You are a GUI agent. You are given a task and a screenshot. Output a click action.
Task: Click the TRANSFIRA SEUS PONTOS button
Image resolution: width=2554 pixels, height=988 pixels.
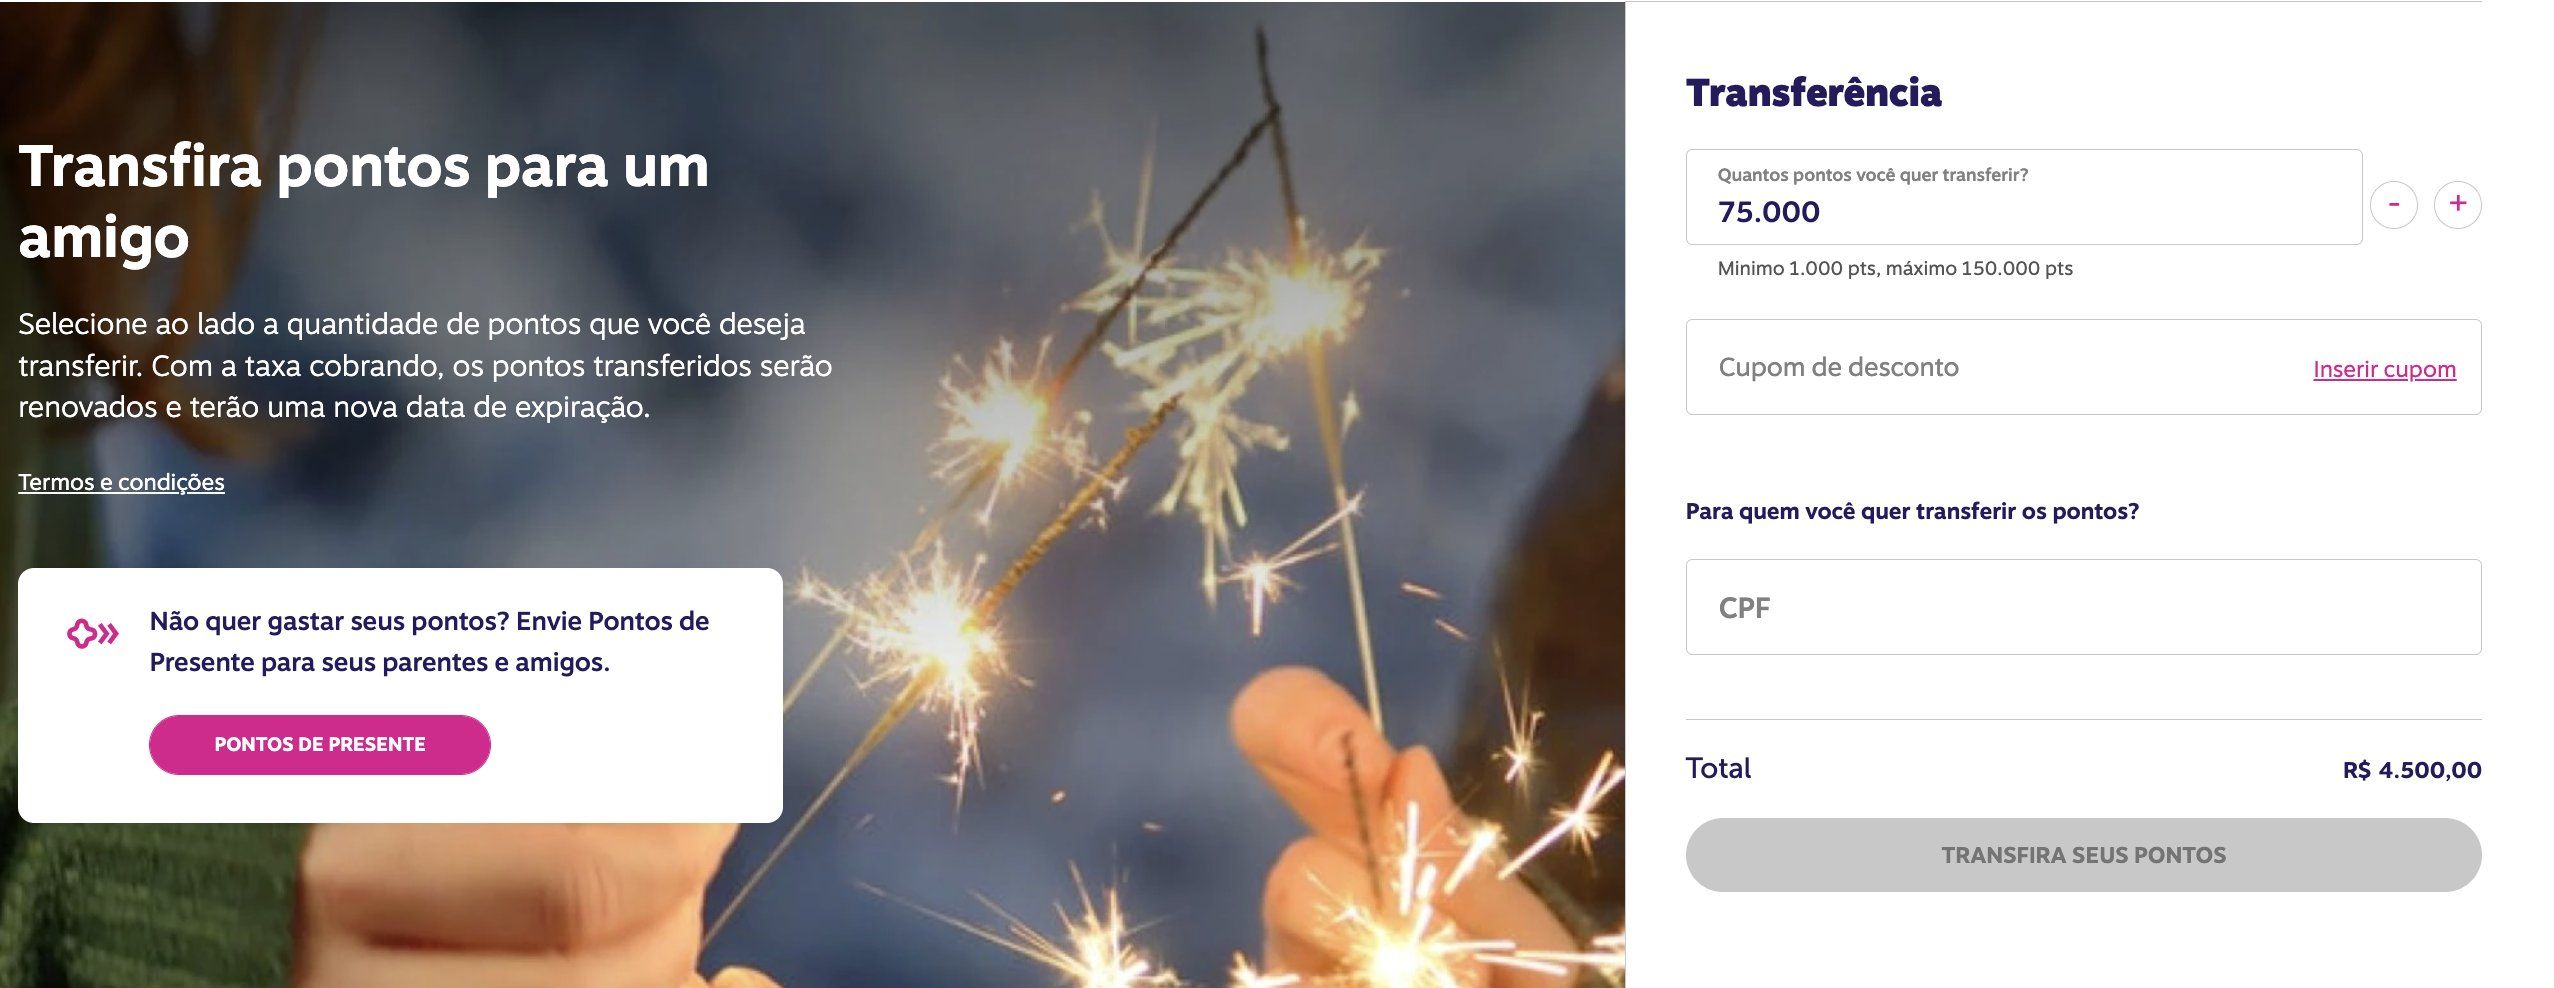click(2083, 855)
